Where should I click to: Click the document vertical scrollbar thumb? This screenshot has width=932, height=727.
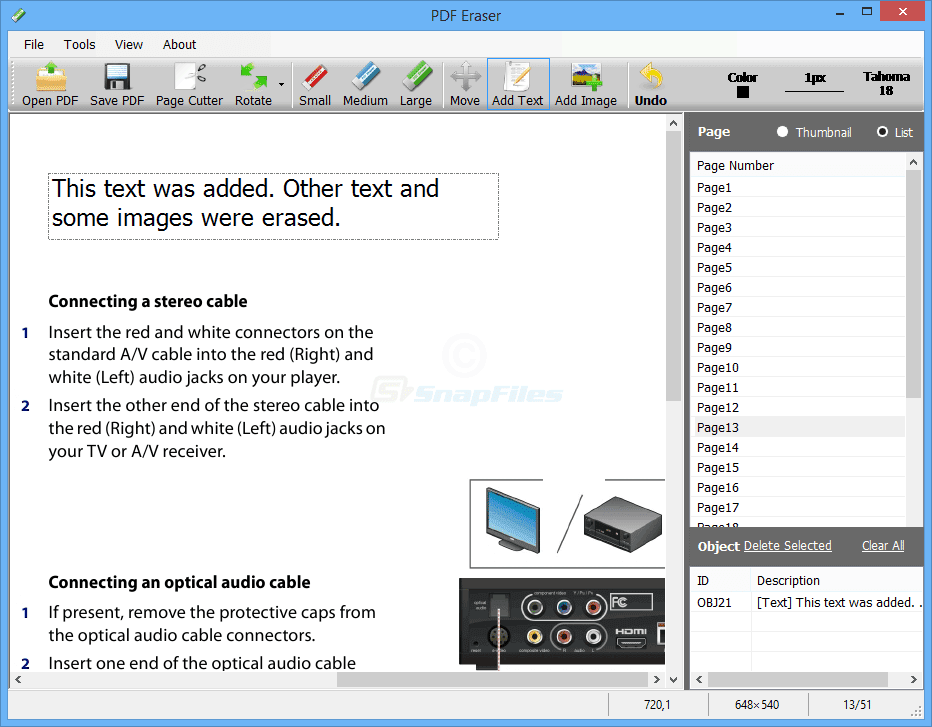click(x=673, y=266)
